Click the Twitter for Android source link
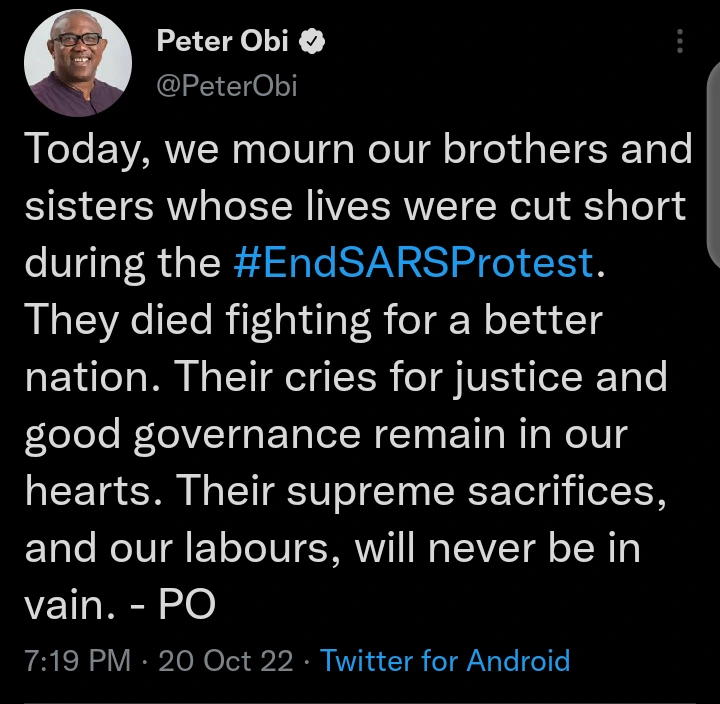The height and width of the screenshot is (704, 720). tap(445, 661)
